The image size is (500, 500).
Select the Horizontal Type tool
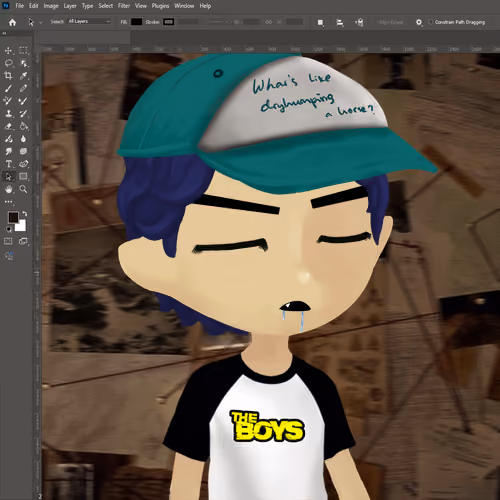pyautogui.click(x=8, y=164)
